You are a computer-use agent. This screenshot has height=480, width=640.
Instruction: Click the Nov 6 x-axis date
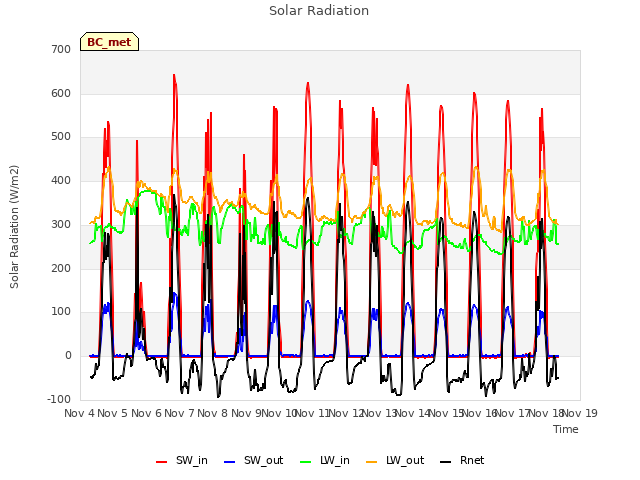click(147, 413)
